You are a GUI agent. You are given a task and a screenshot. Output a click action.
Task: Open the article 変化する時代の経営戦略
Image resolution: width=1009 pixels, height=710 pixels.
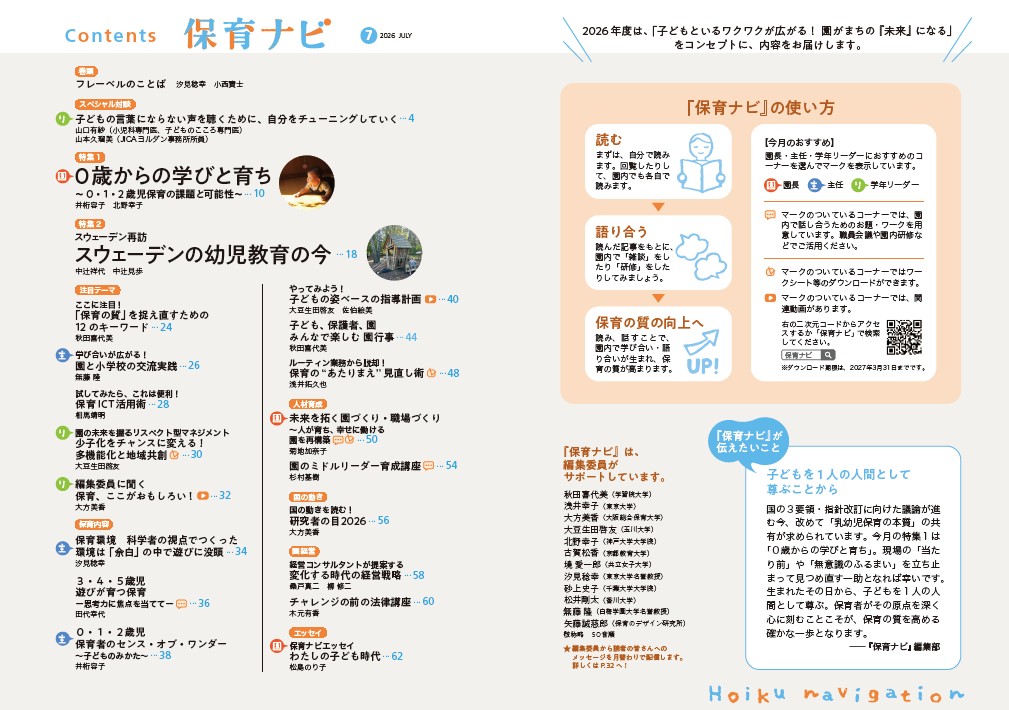point(346,575)
